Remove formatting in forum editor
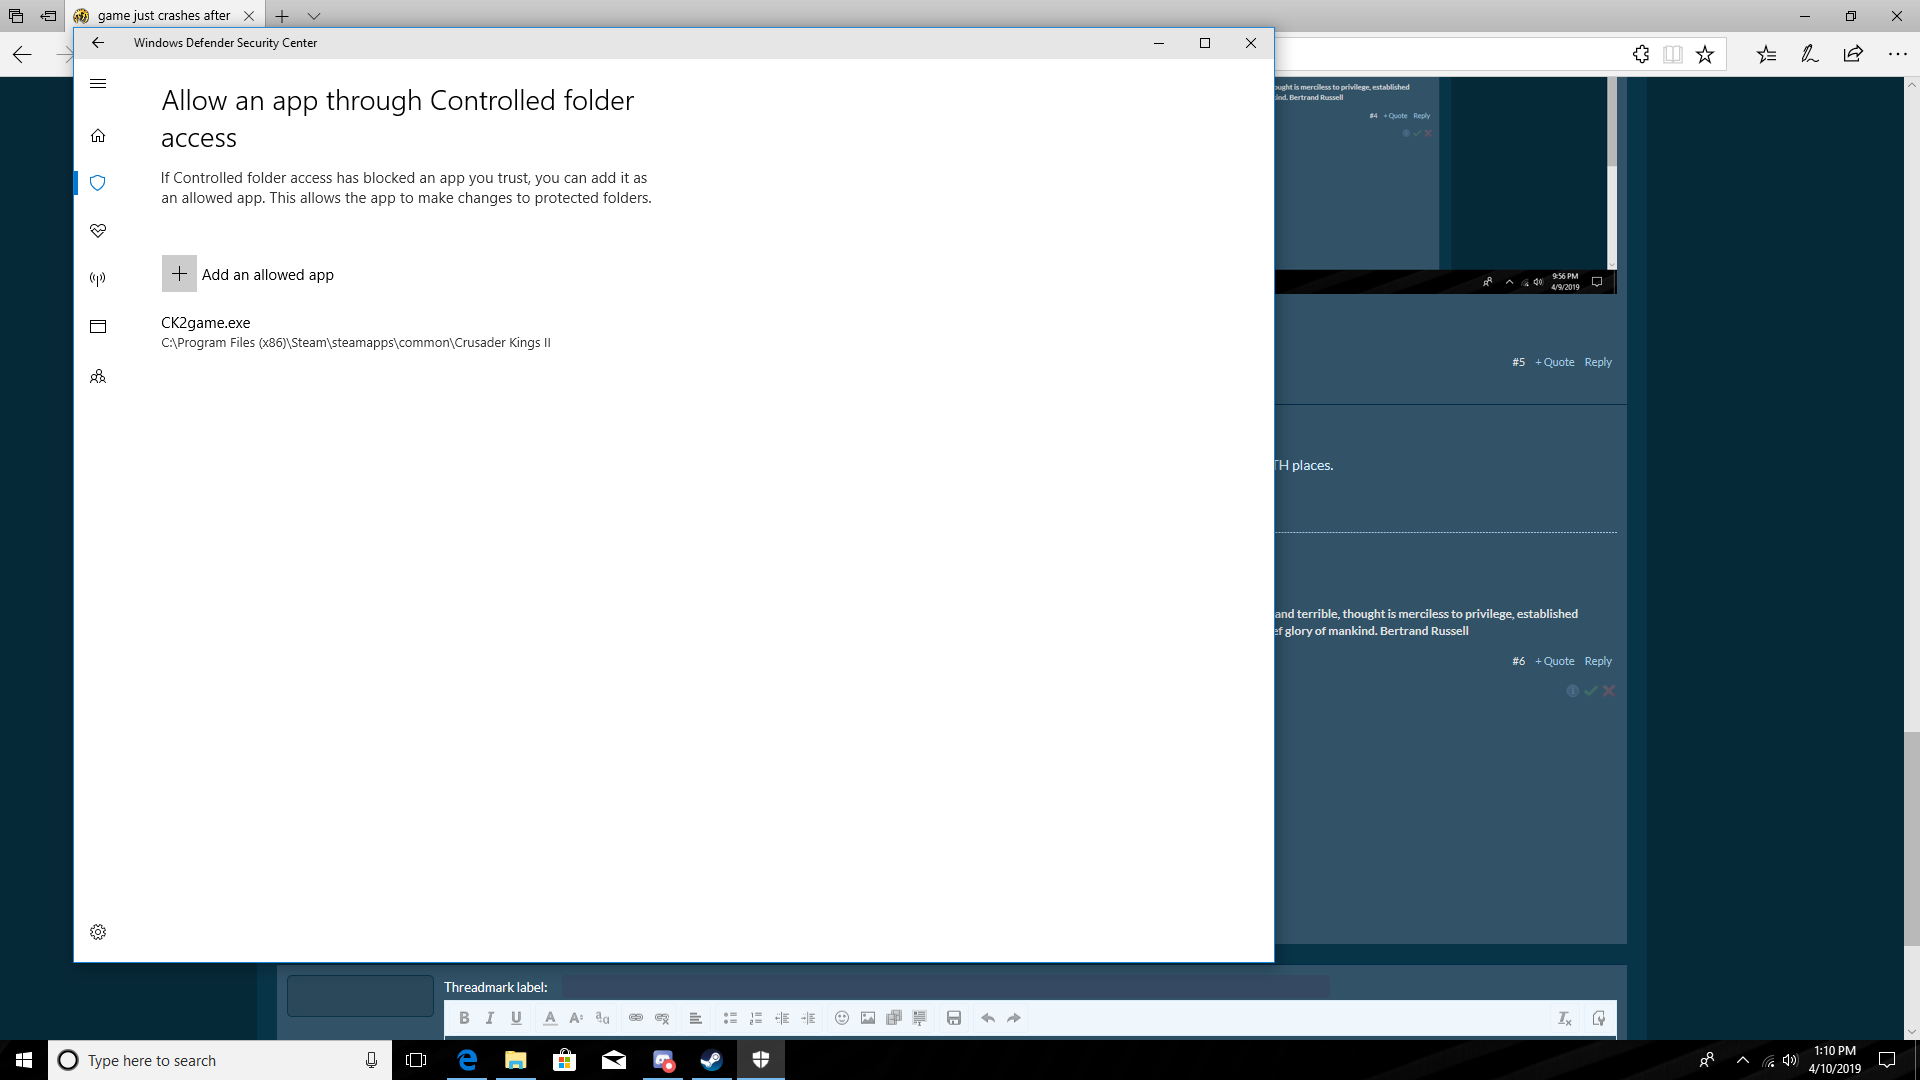The image size is (1920, 1080). tap(1565, 1018)
